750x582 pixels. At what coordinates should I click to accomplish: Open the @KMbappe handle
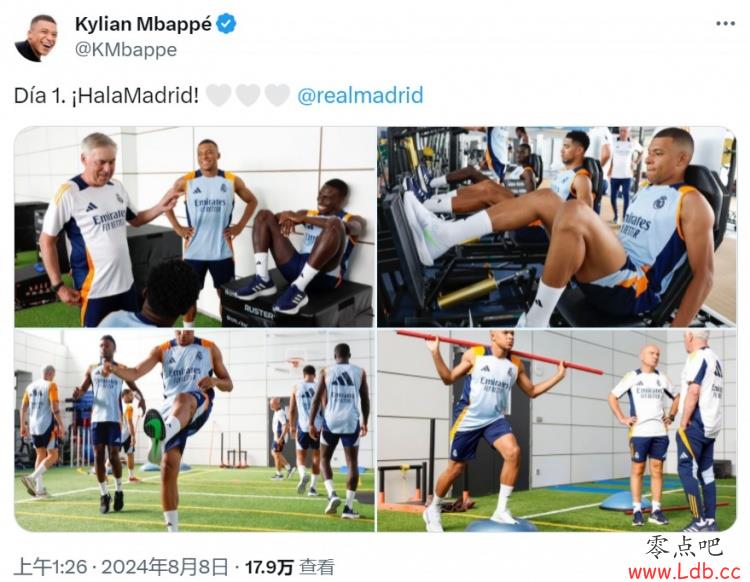point(126,50)
